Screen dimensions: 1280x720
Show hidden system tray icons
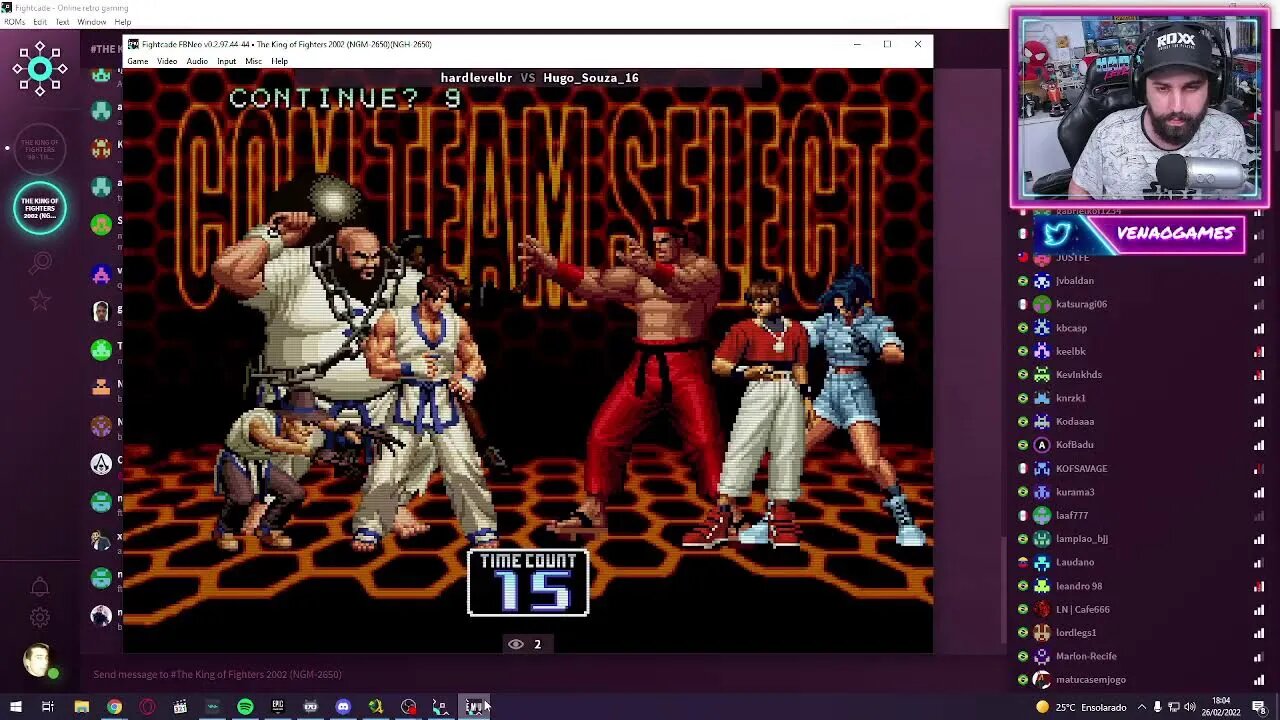(x=1142, y=707)
